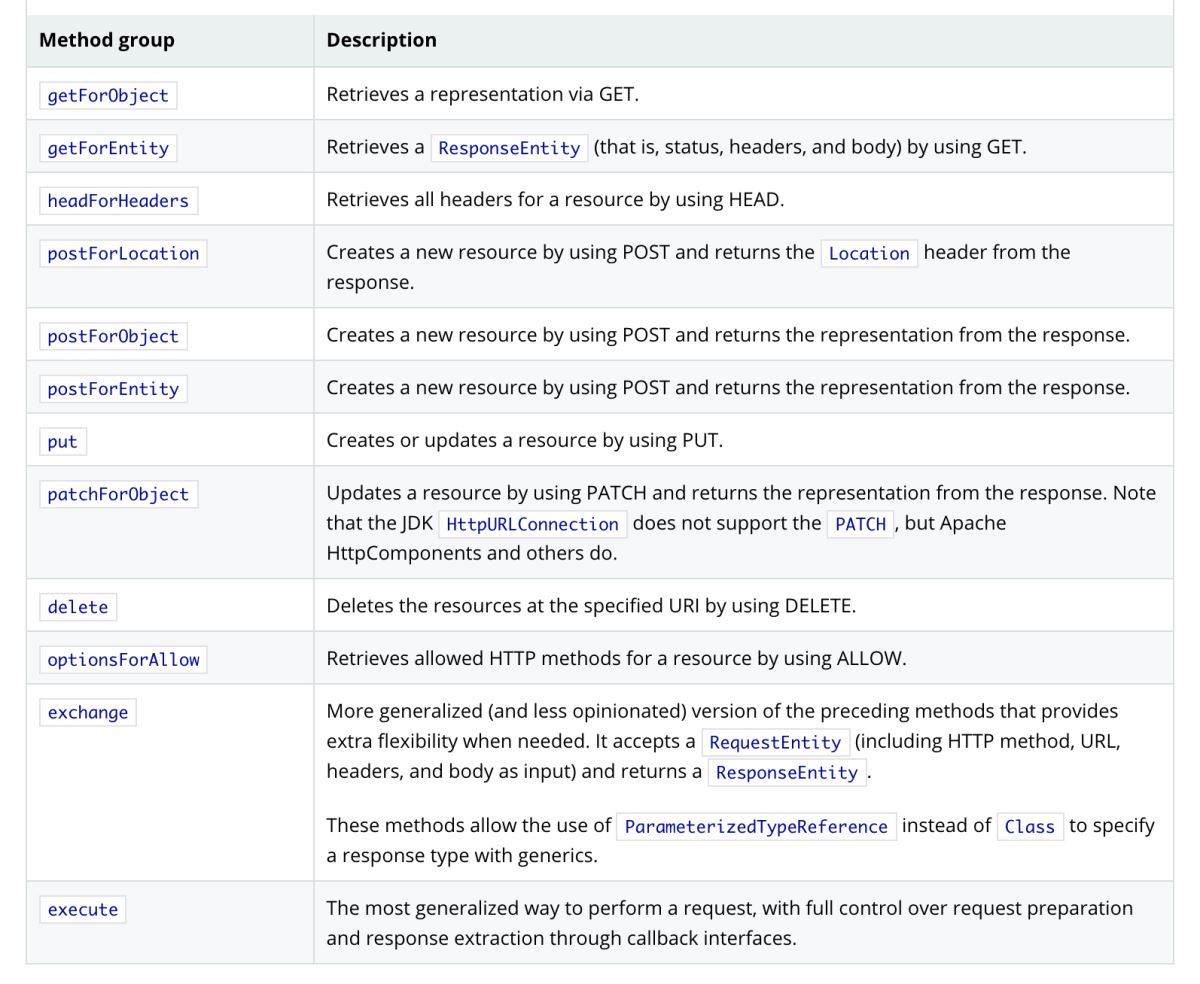1200x984 pixels.
Task: Select the headForHeaders method name
Action: [x=118, y=201]
